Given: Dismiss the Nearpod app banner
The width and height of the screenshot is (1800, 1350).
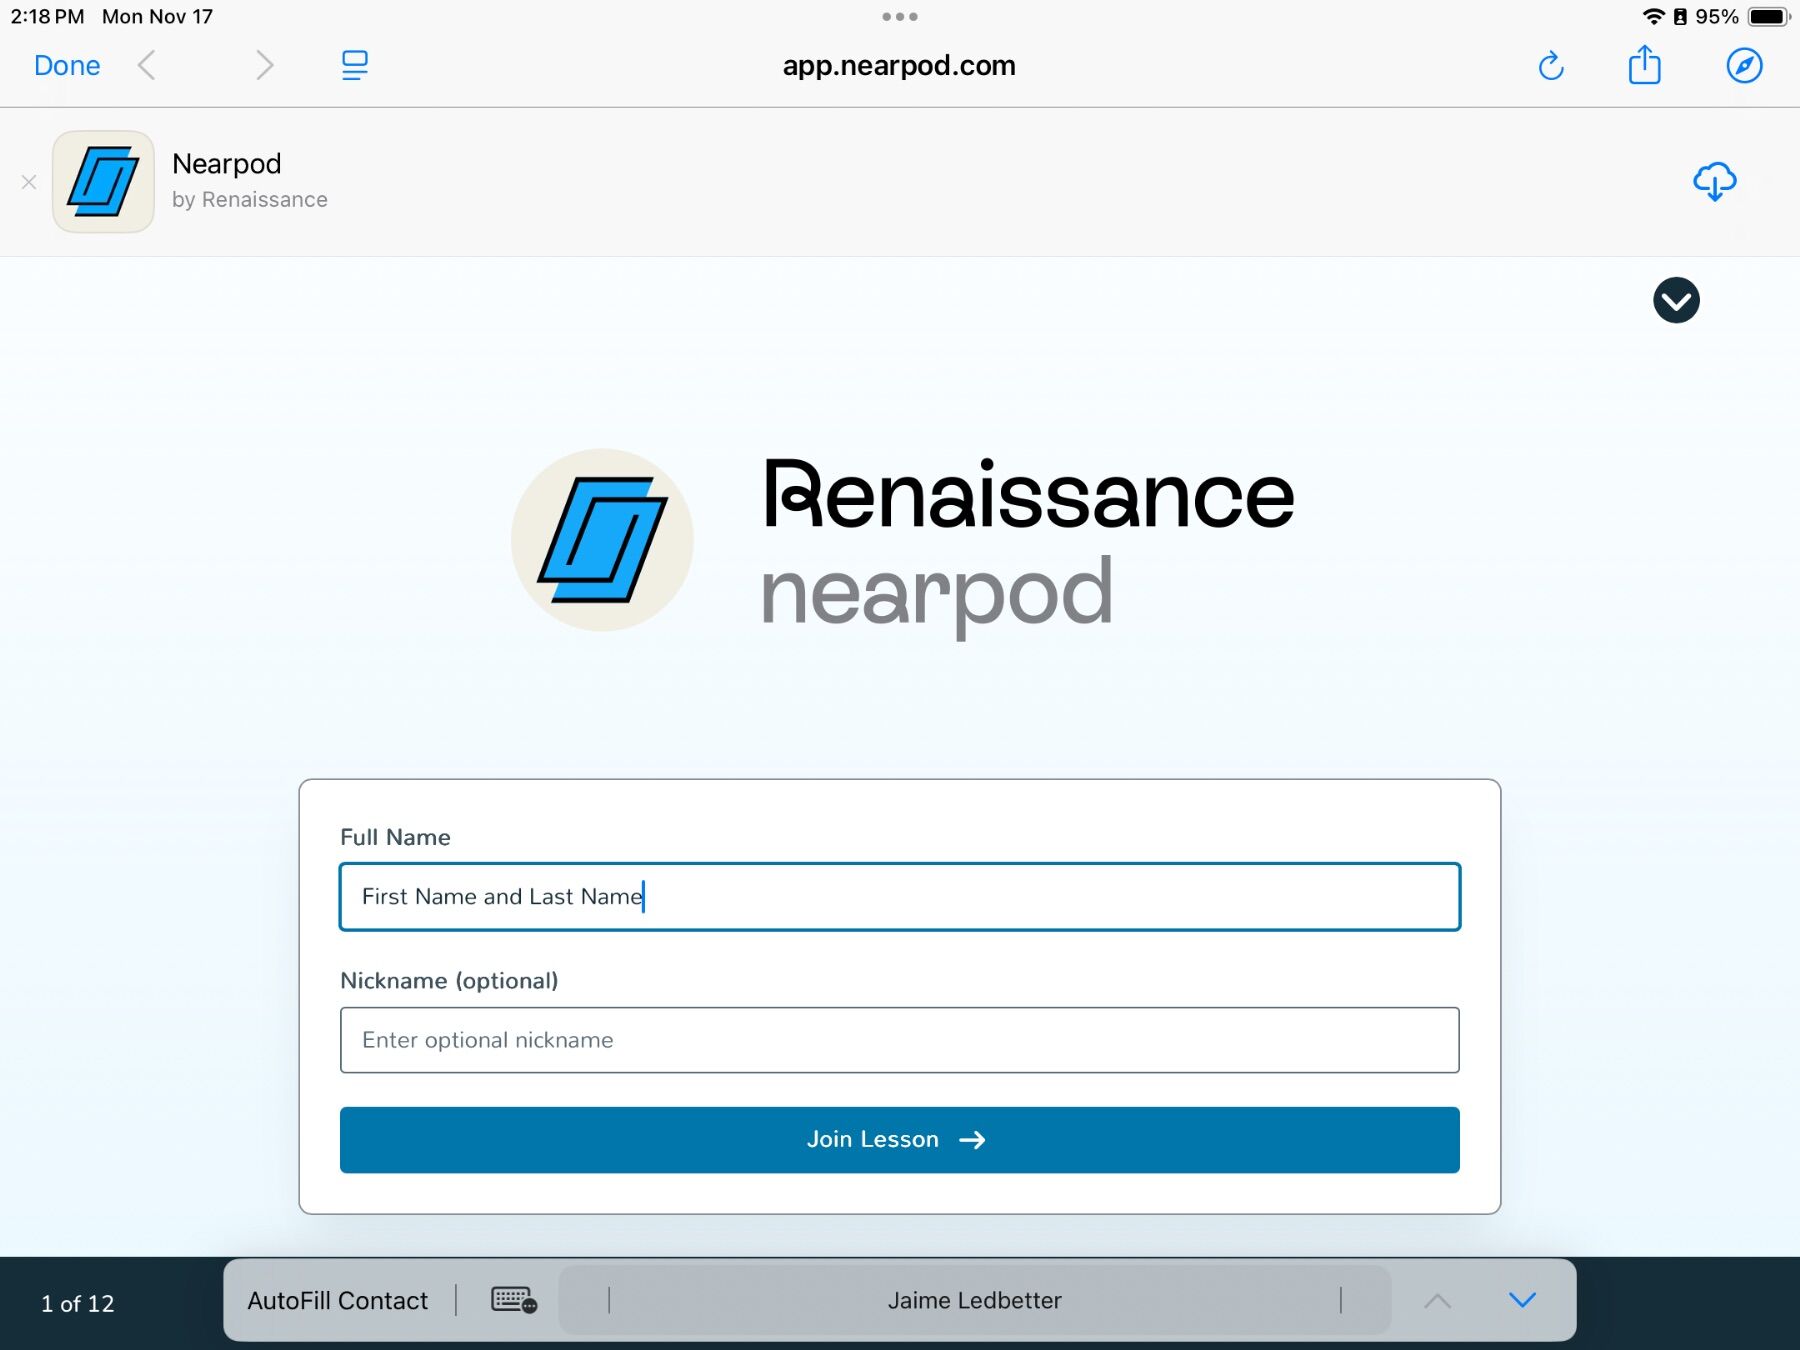Looking at the screenshot, I should (29, 182).
